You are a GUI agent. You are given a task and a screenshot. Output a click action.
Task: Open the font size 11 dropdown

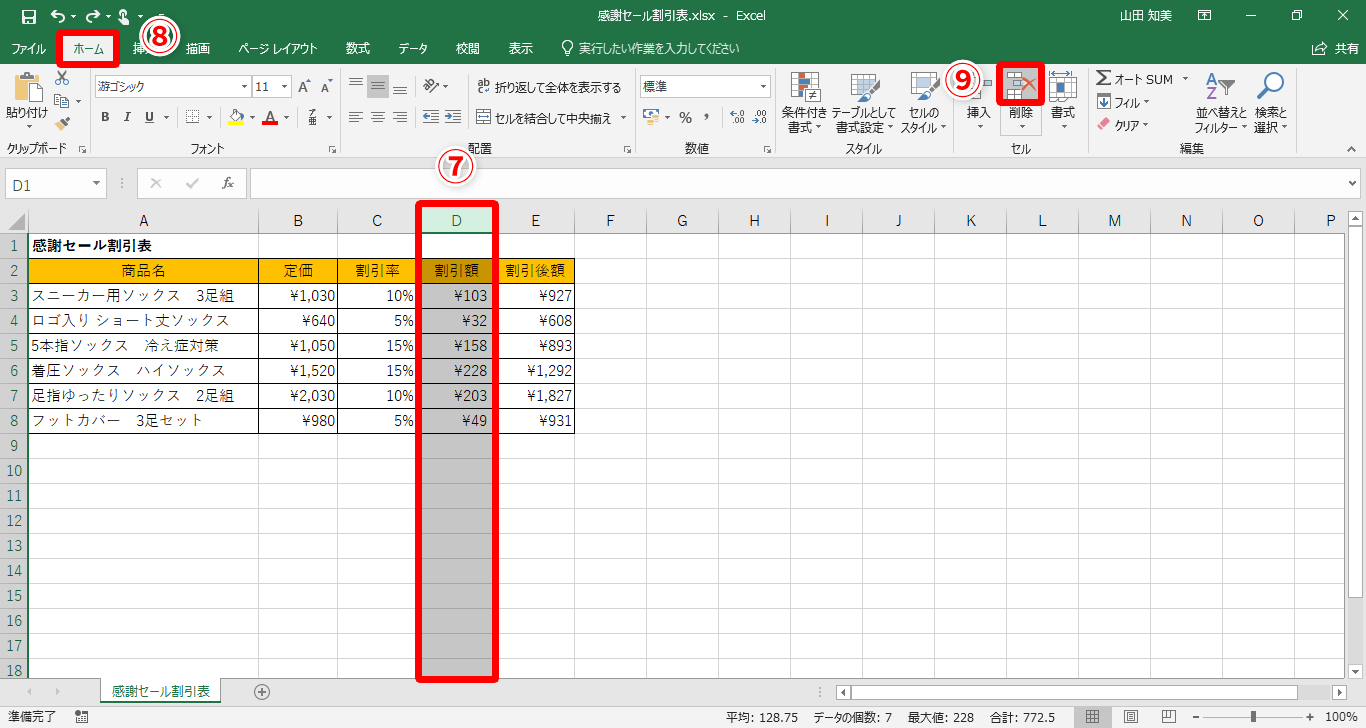point(284,87)
